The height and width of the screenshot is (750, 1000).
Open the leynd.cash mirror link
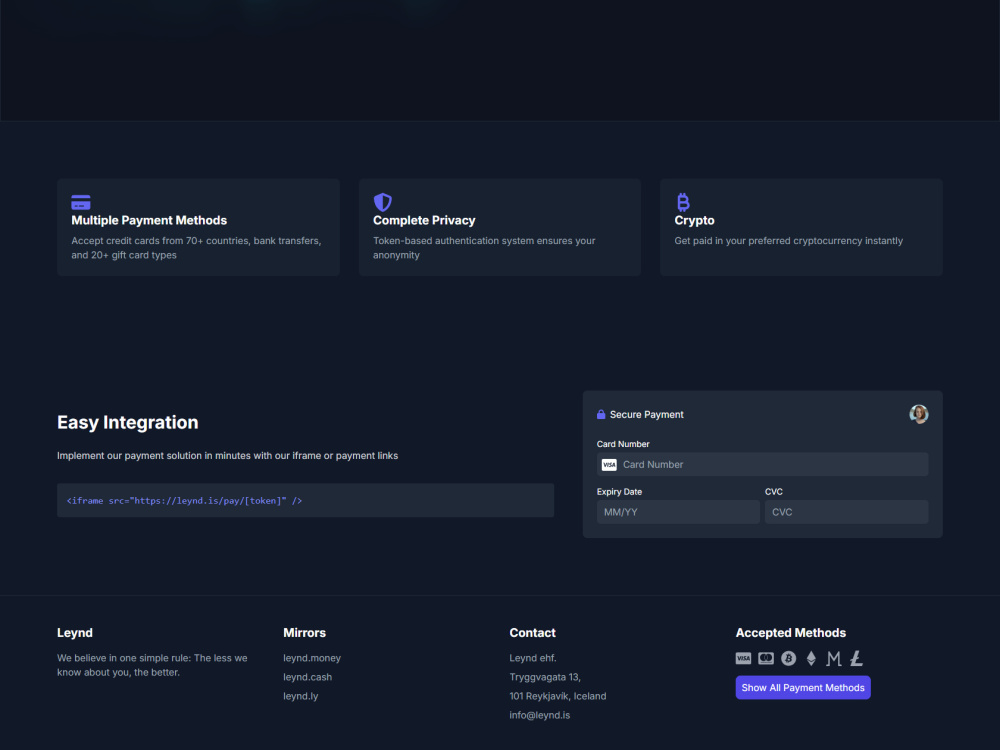307,677
